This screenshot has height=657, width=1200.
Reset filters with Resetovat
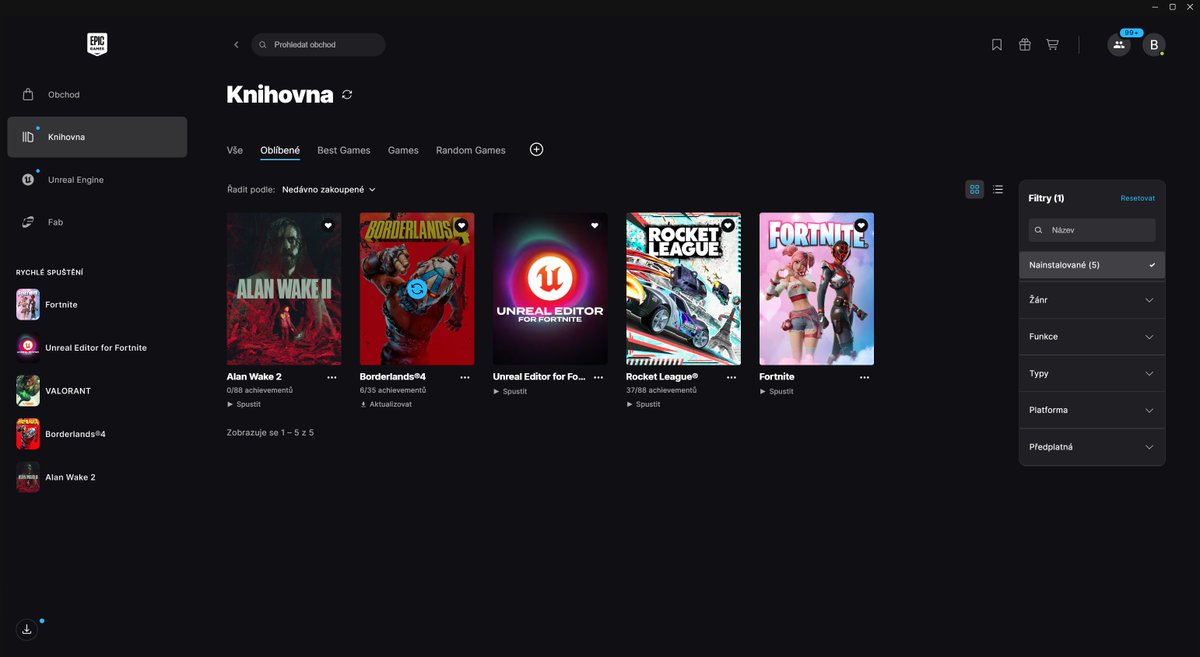click(x=1137, y=198)
